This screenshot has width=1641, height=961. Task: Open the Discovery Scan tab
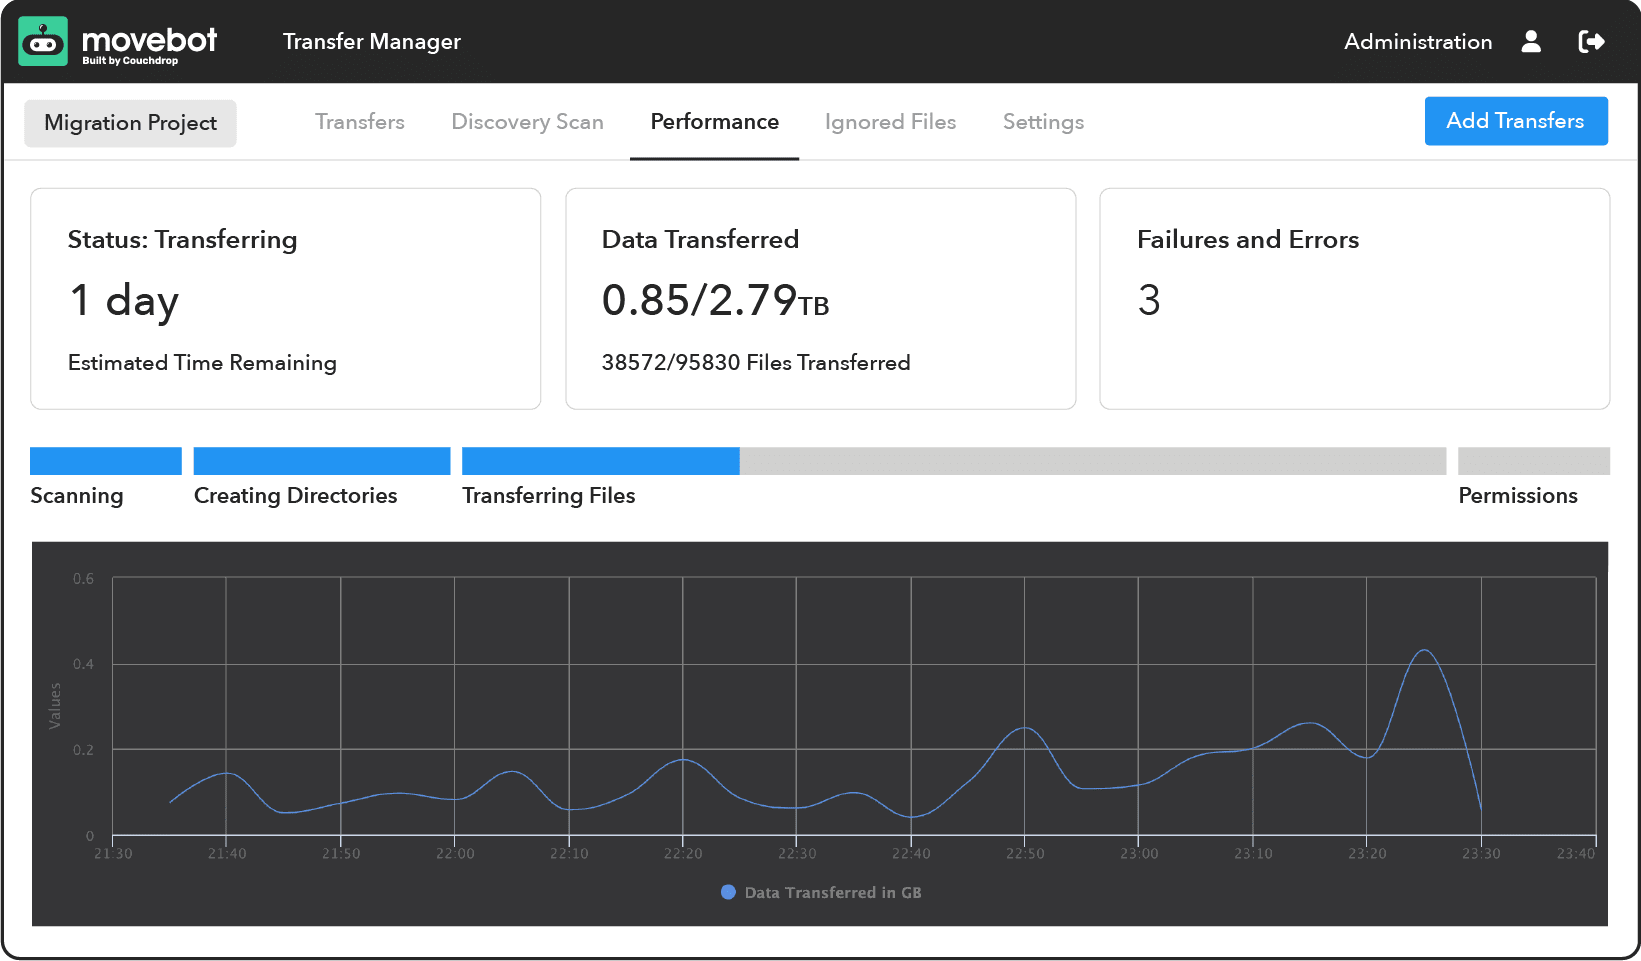527,122
